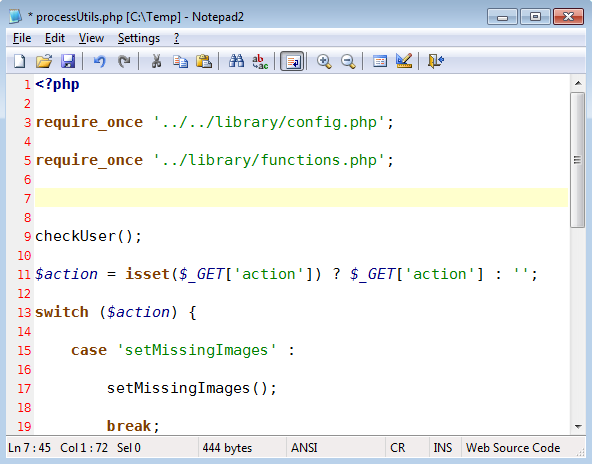Save the file using the floppy disk icon

click(x=68, y=61)
